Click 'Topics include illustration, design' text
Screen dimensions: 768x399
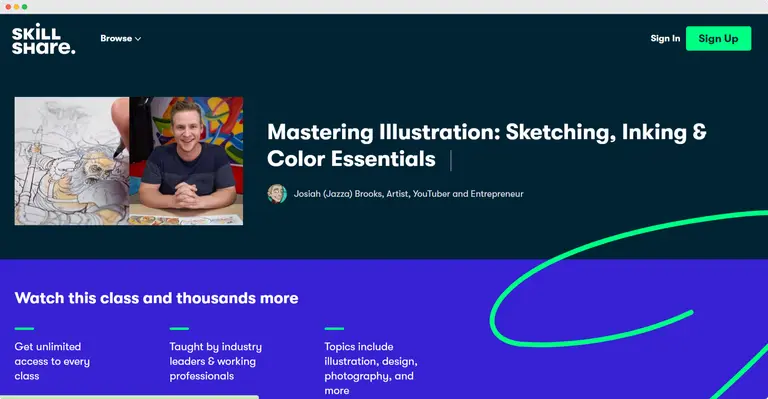[x=371, y=368]
